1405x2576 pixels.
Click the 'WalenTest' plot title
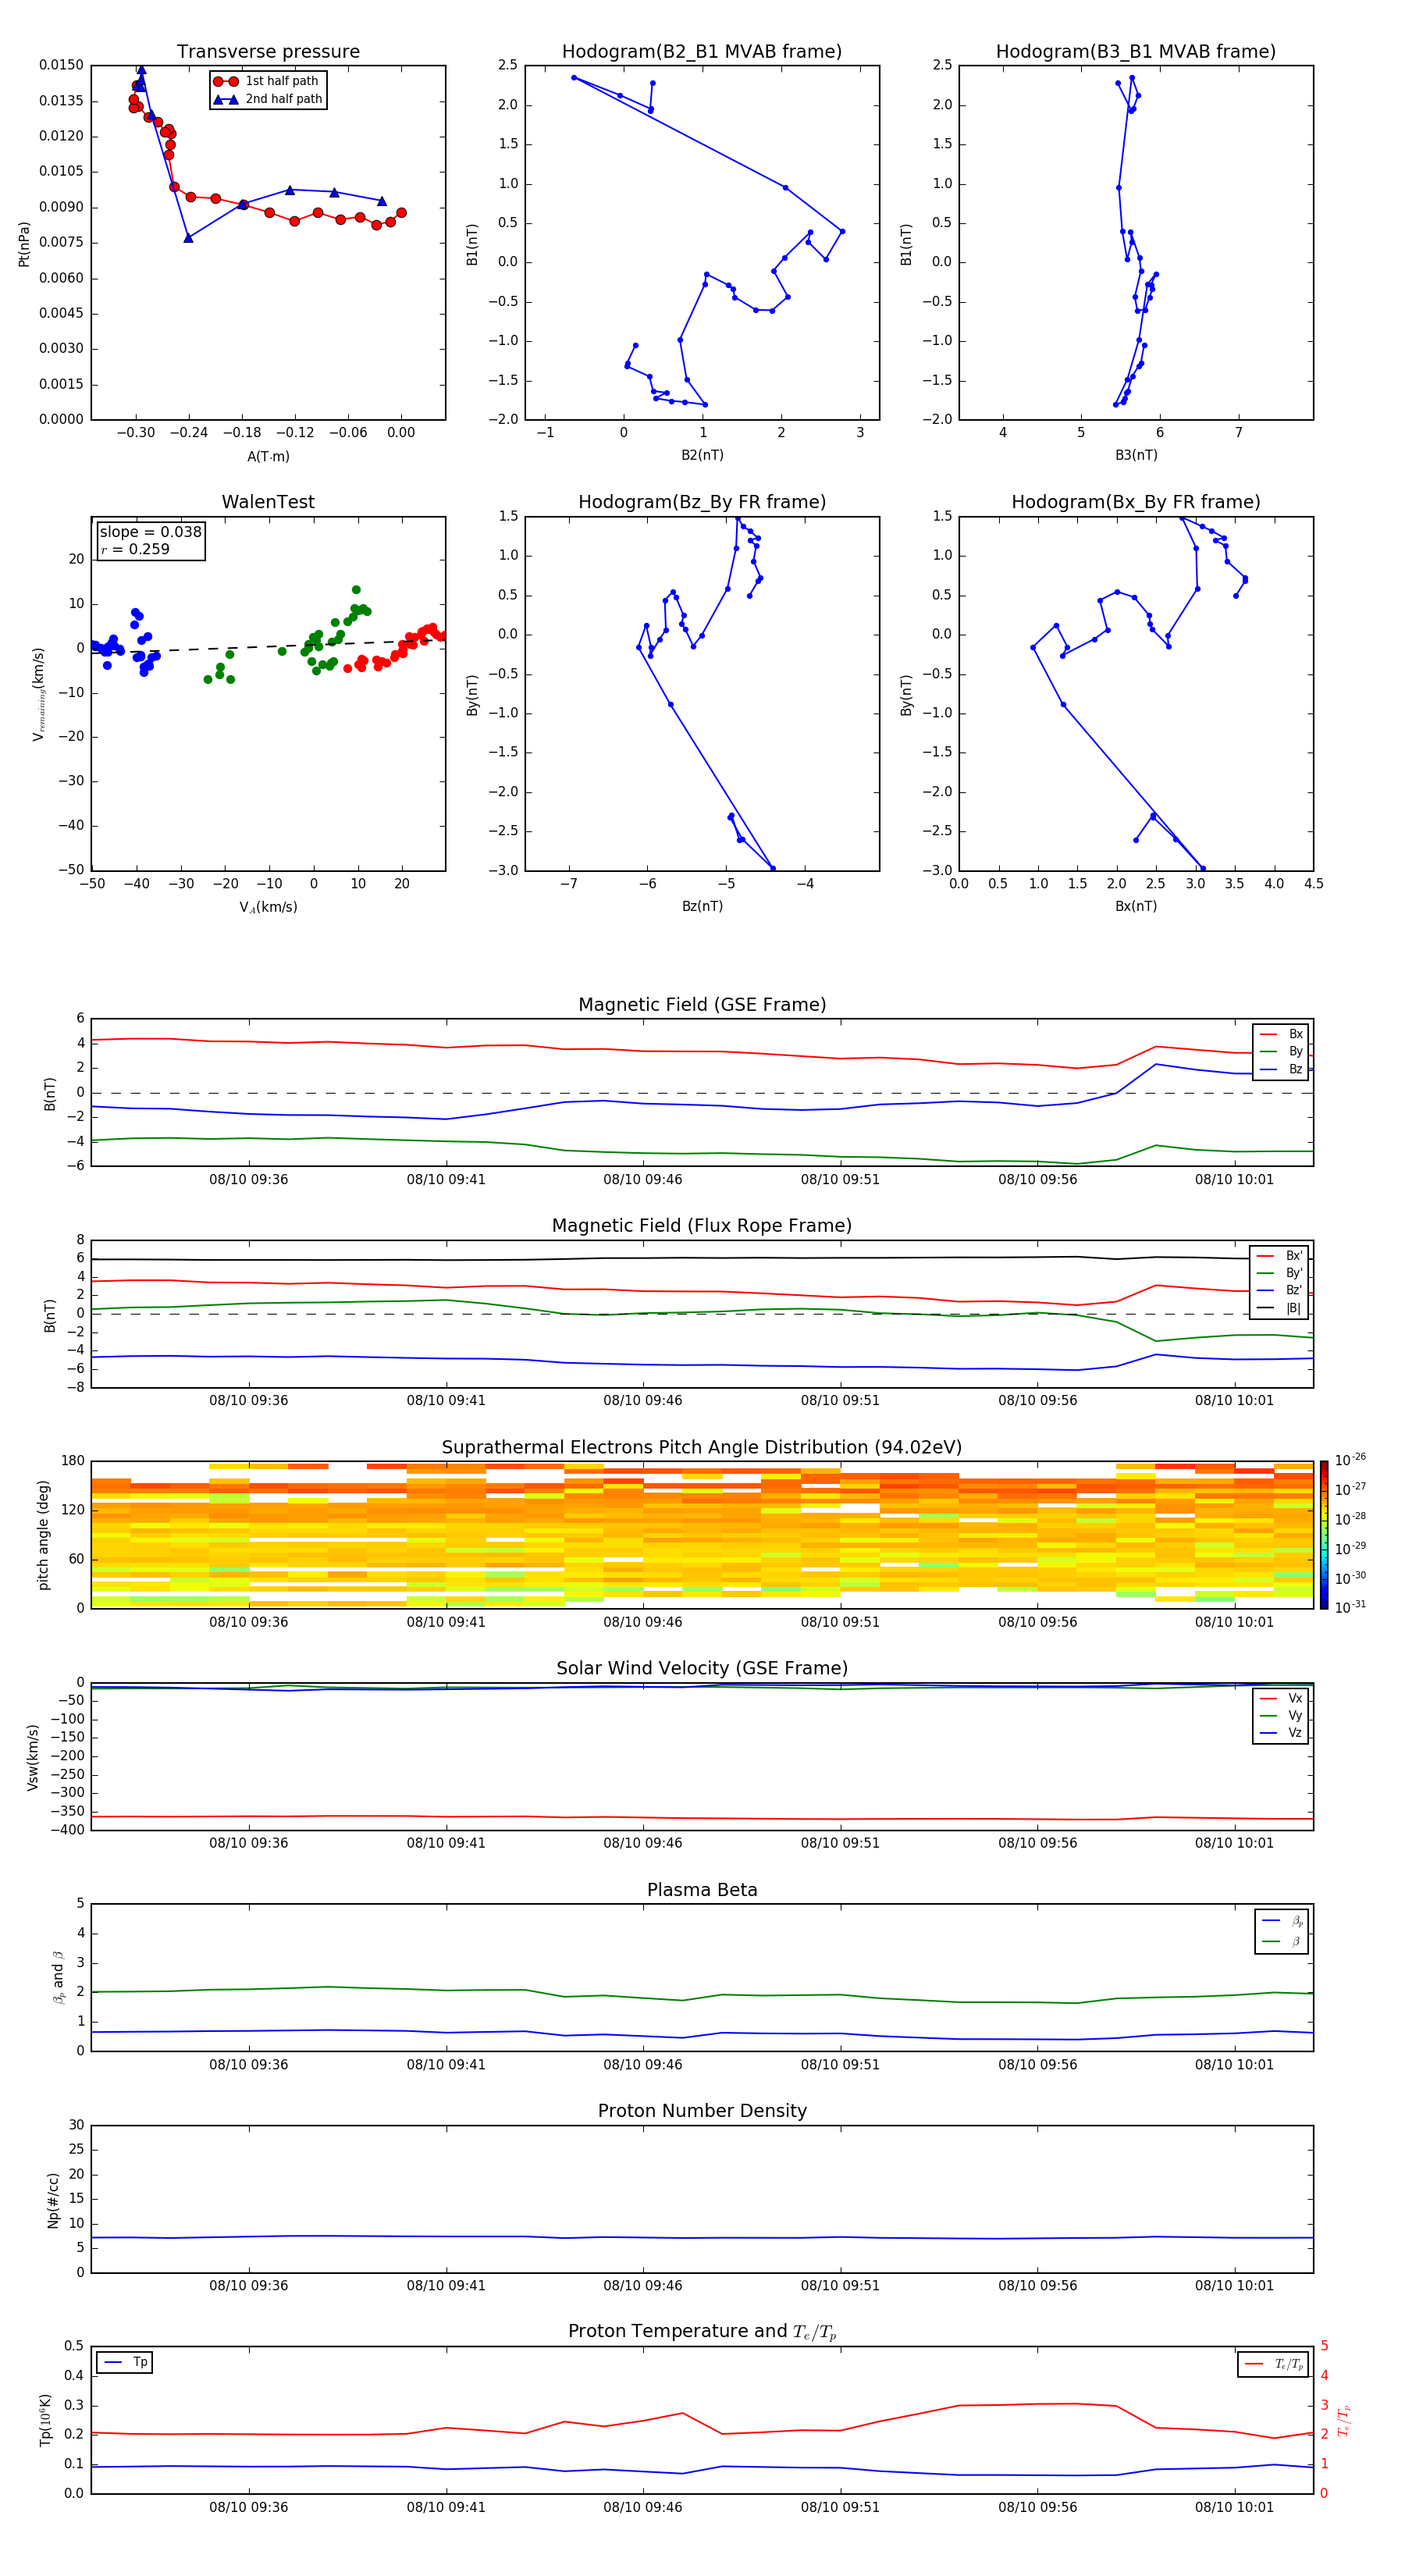pos(268,502)
